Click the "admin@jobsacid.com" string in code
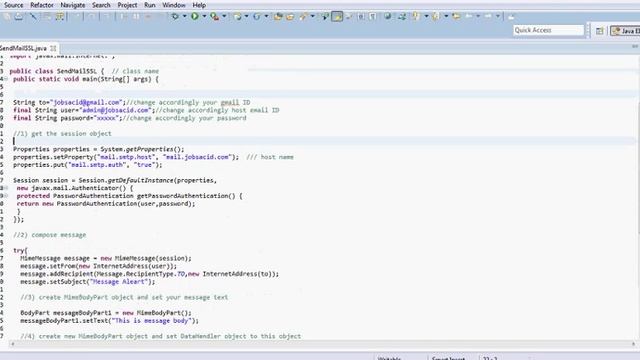Image resolution: width=640 pixels, height=360 pixels. click(117, 110)
